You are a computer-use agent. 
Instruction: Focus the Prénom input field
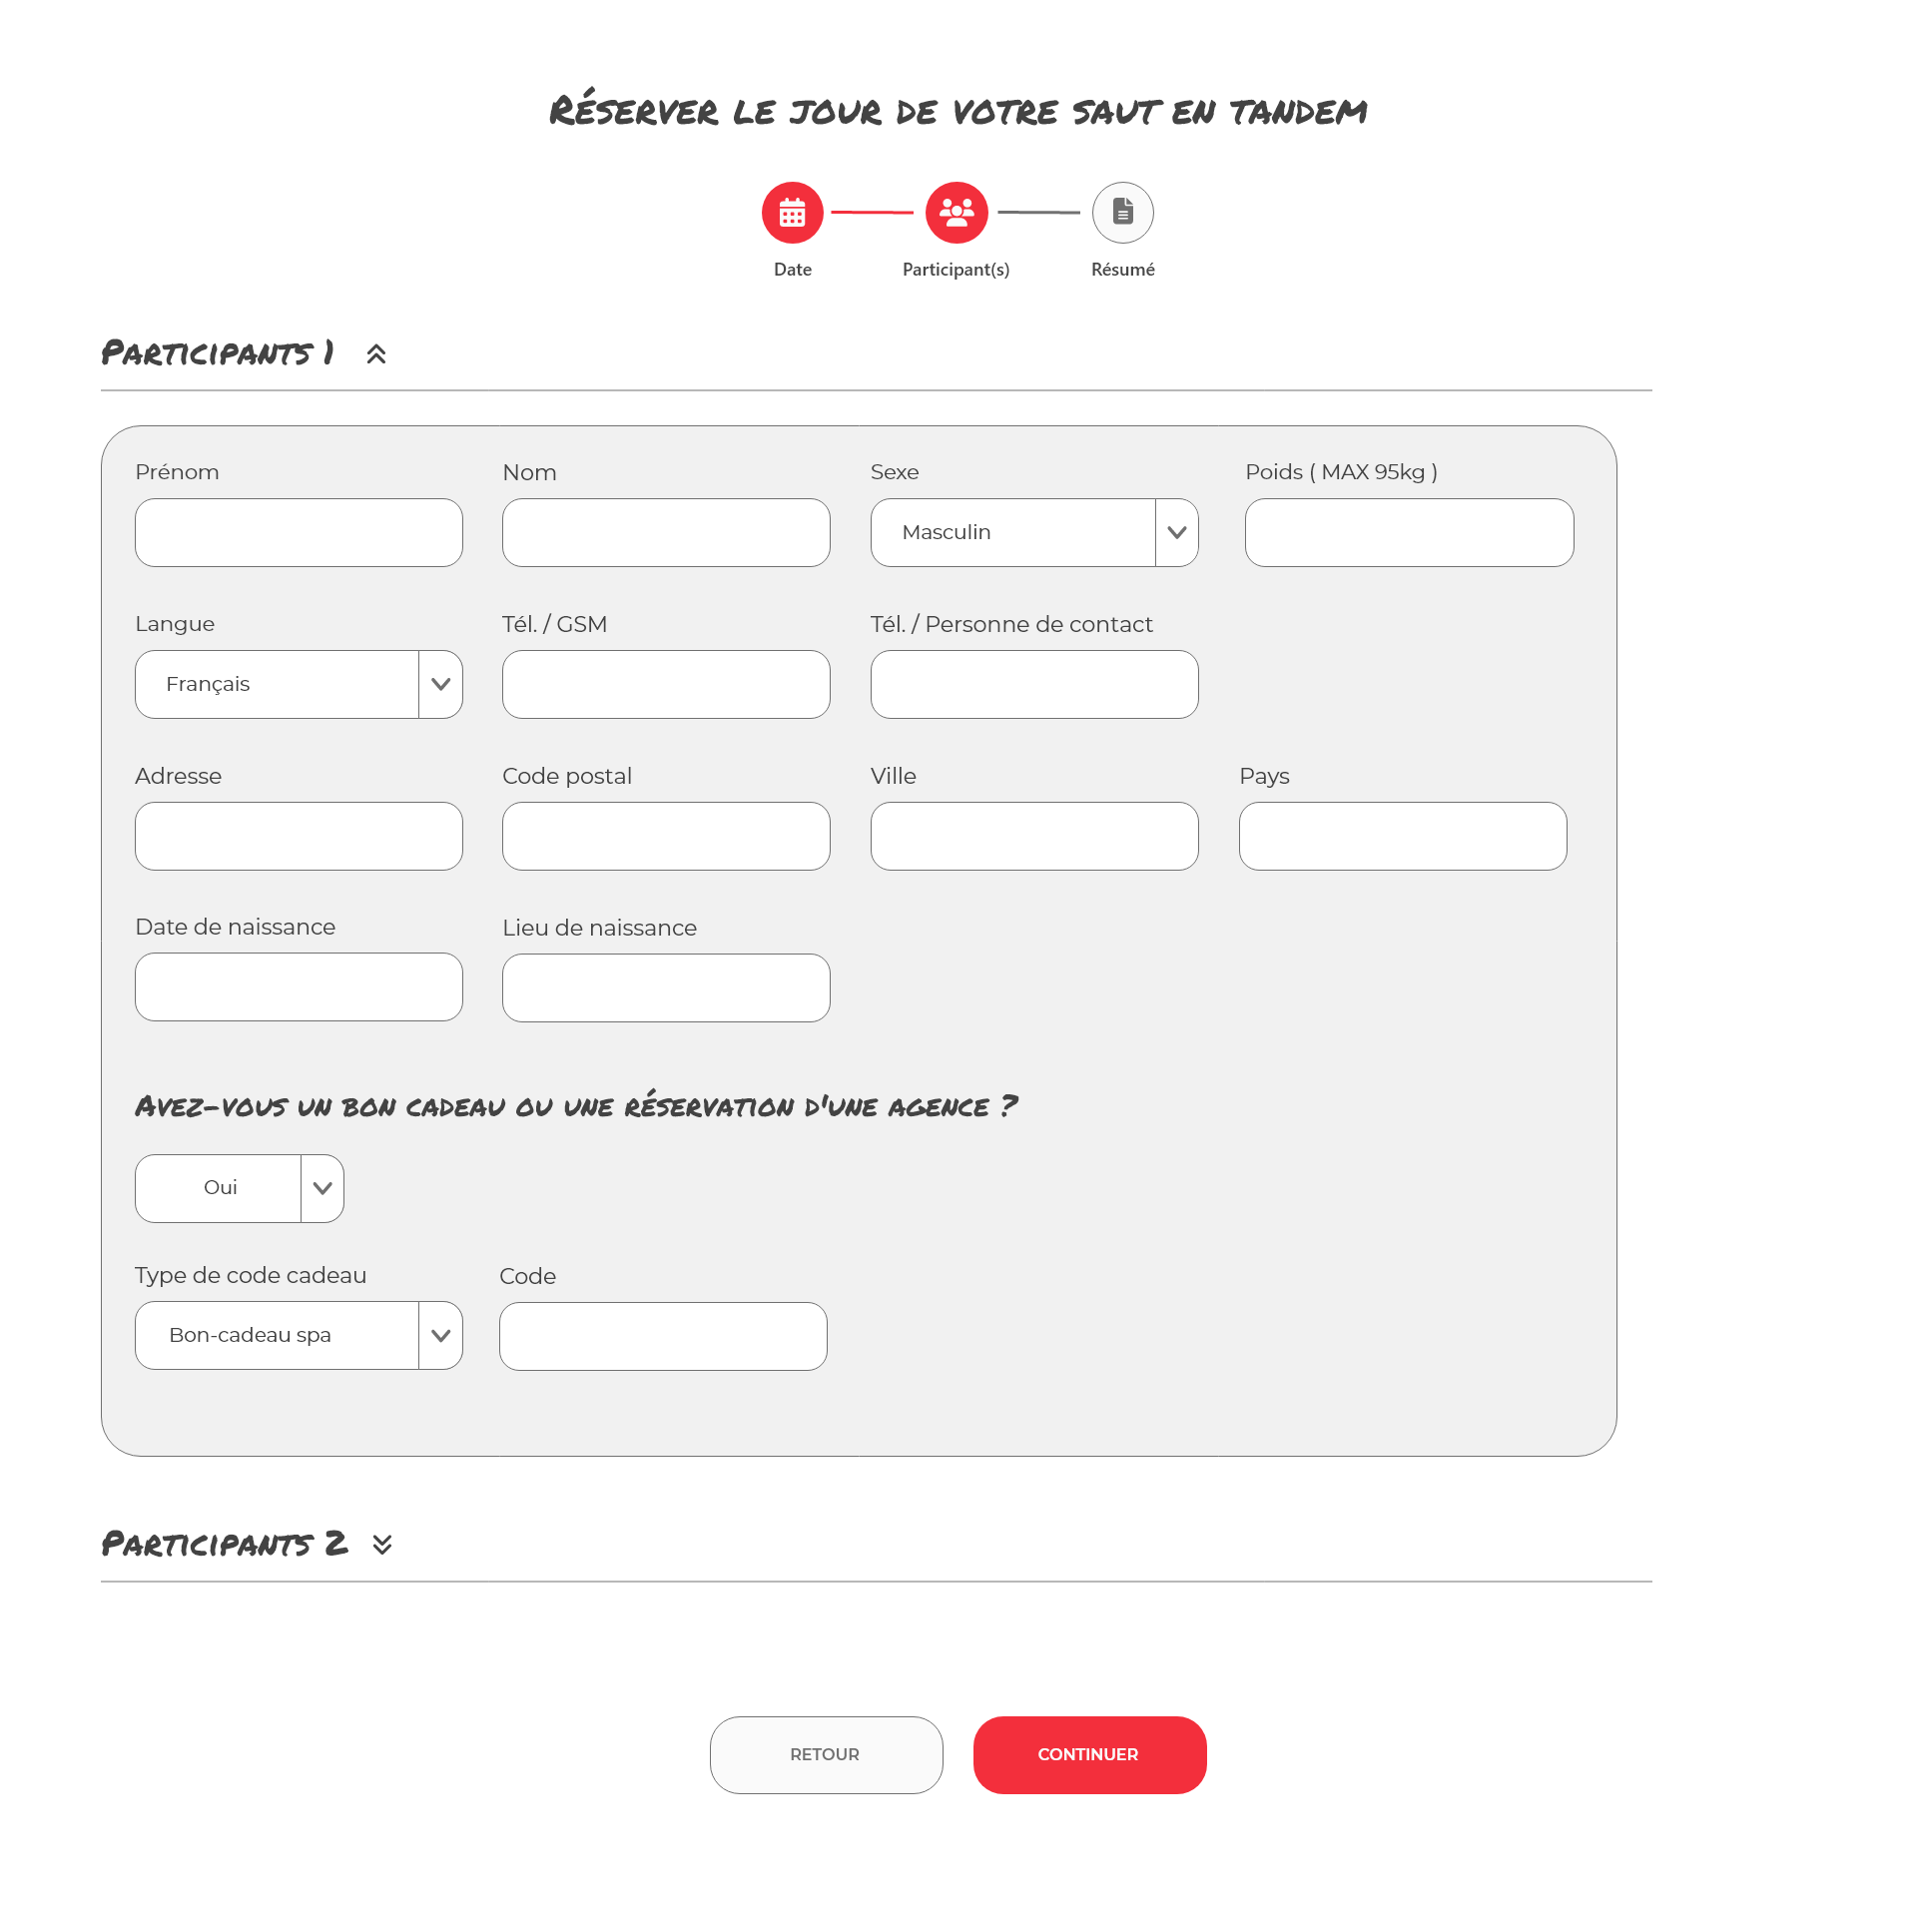pos(298,532)
